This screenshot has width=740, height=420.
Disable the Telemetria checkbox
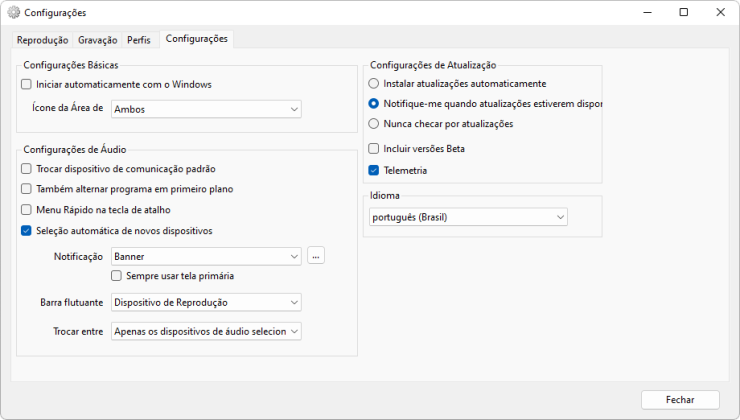373,170
